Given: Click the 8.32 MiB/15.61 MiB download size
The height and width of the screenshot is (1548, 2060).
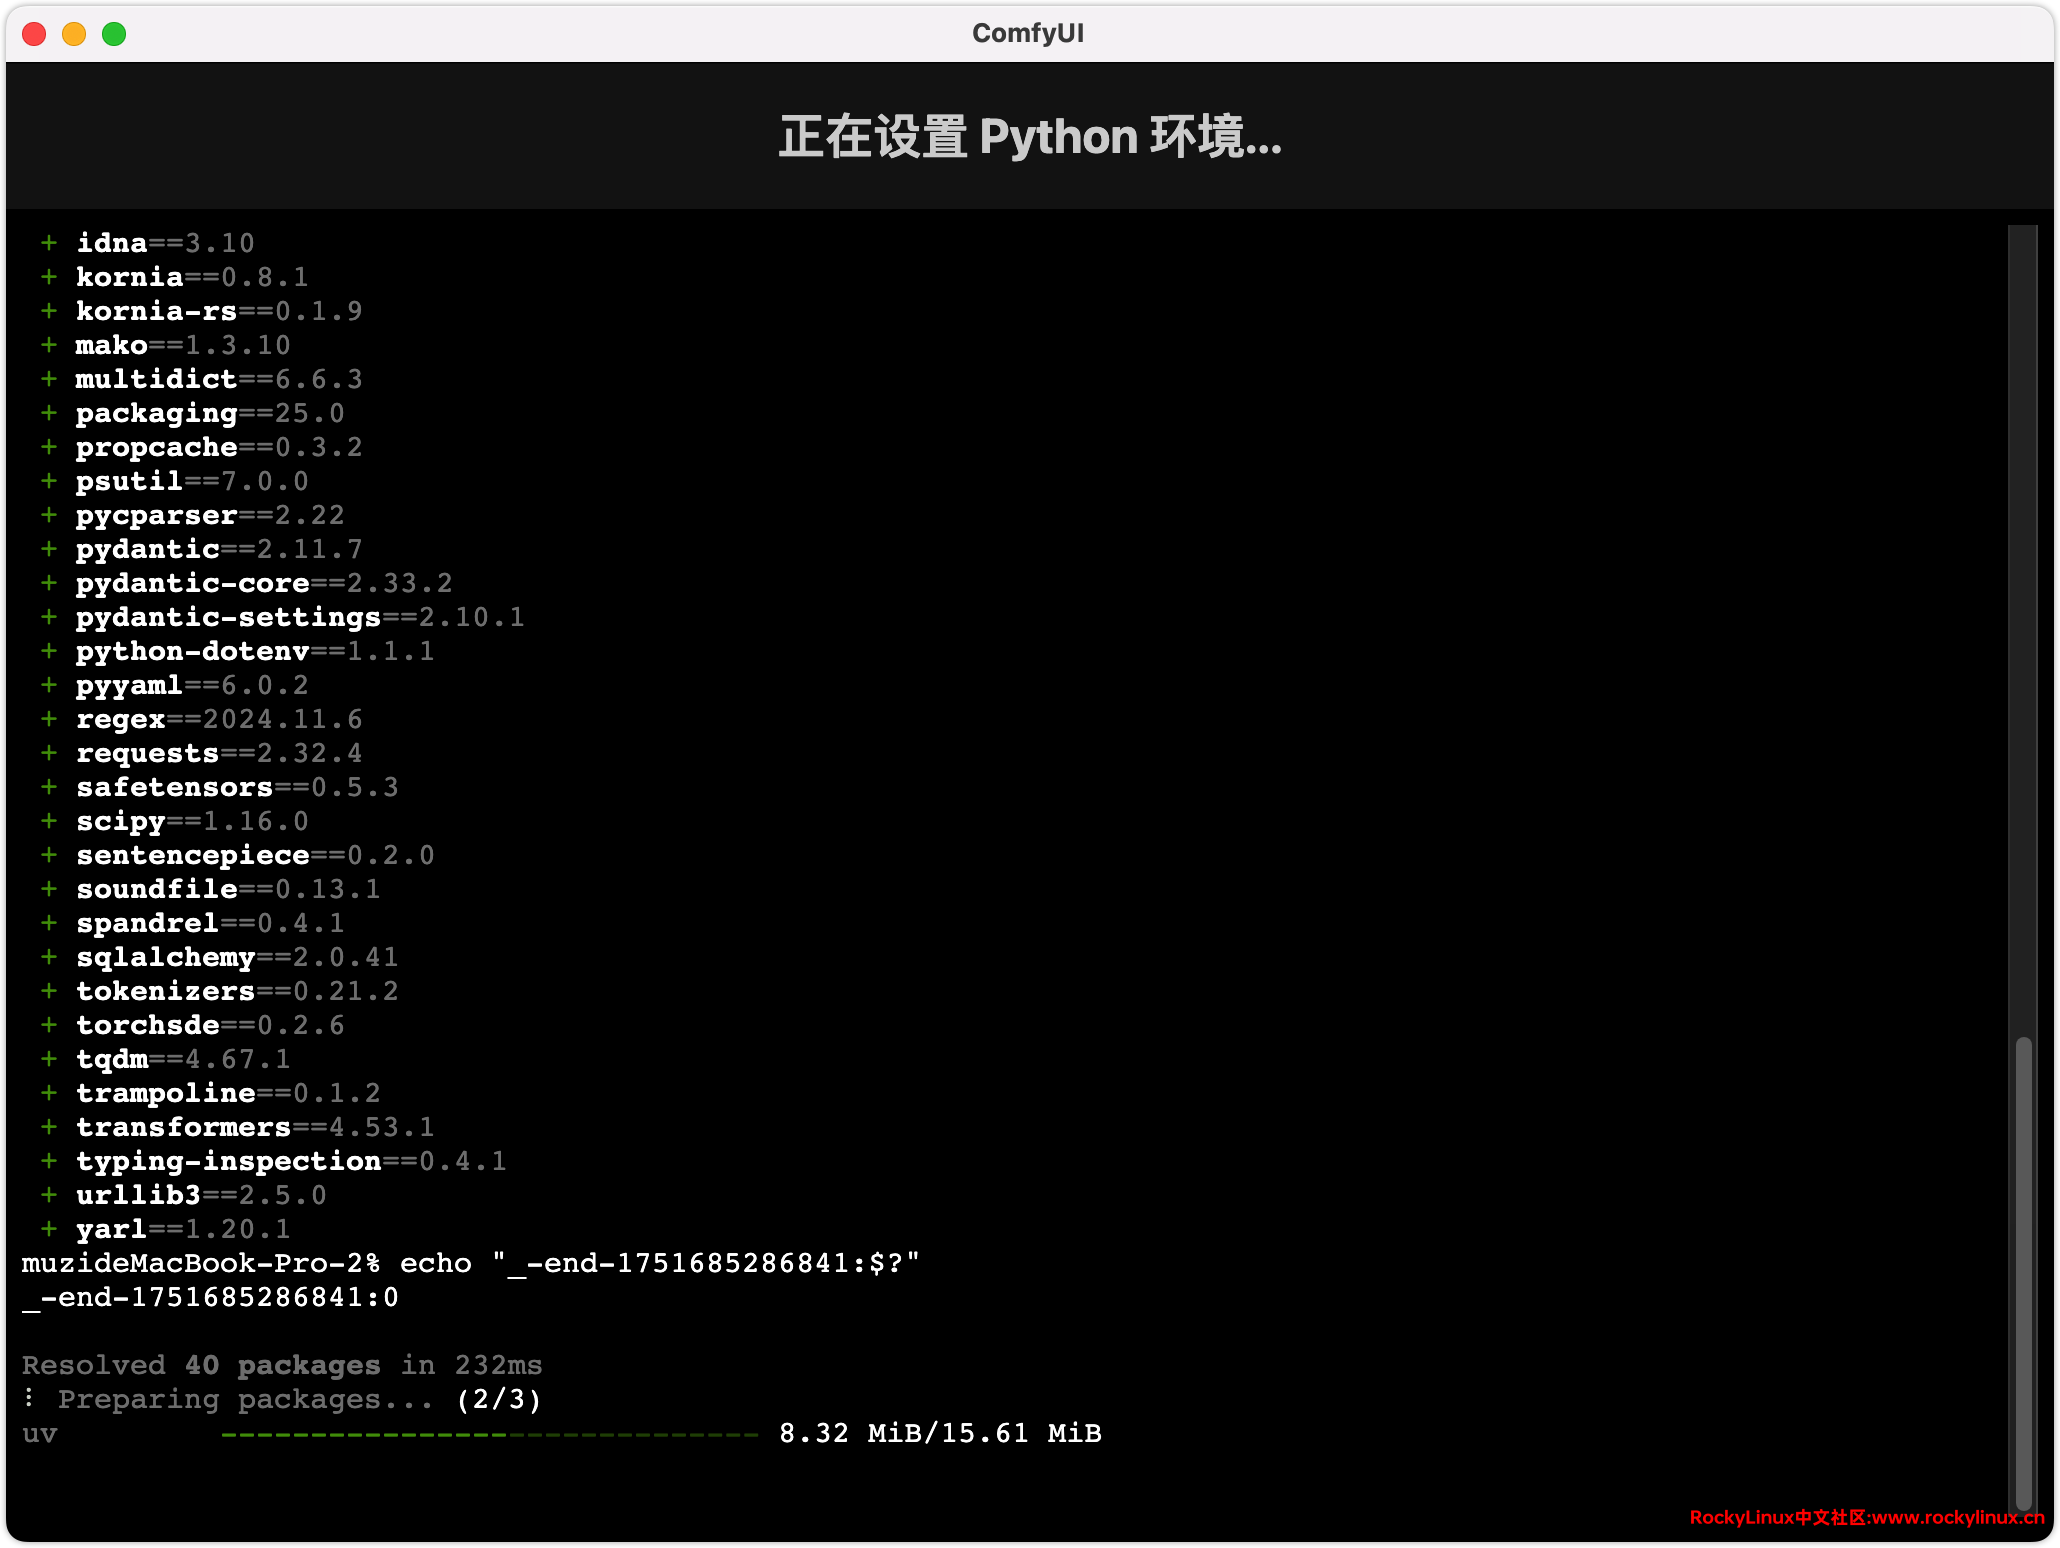Looking at the screenshot, I should 940,1433.
